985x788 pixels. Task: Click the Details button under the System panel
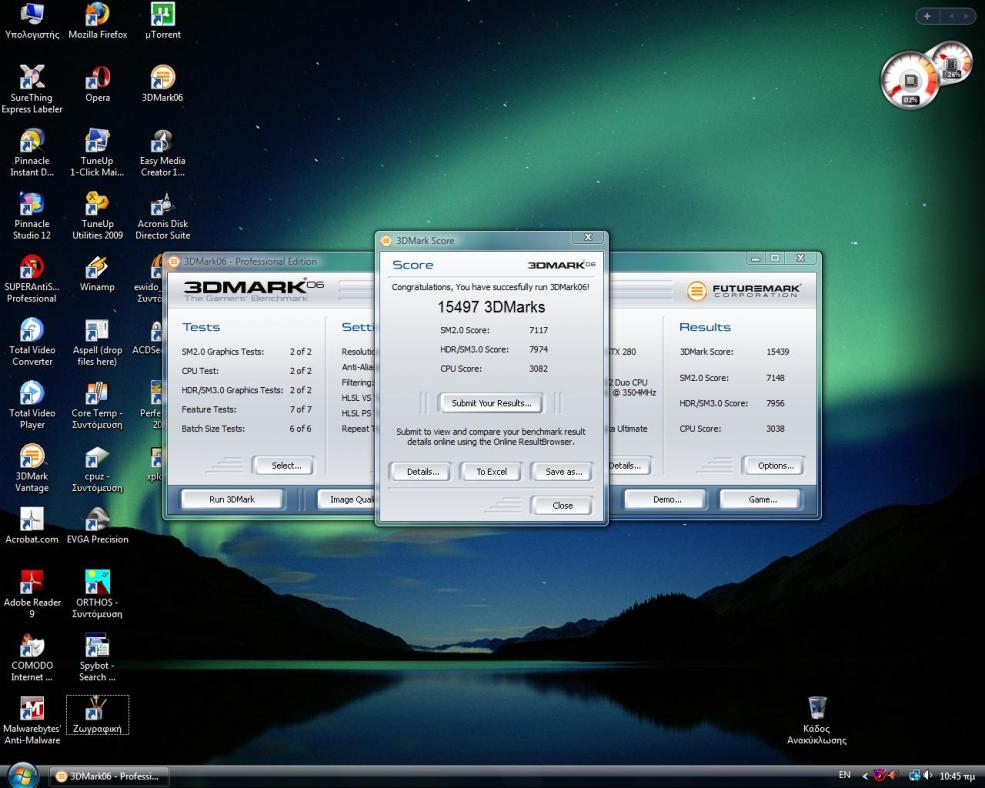(x=629, y=466)
